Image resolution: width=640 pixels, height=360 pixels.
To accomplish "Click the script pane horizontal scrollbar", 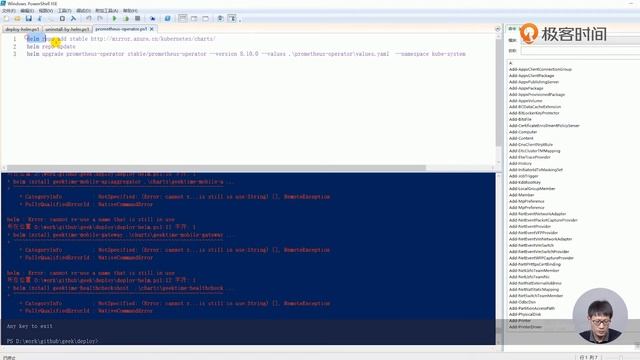I will (216, 168).
